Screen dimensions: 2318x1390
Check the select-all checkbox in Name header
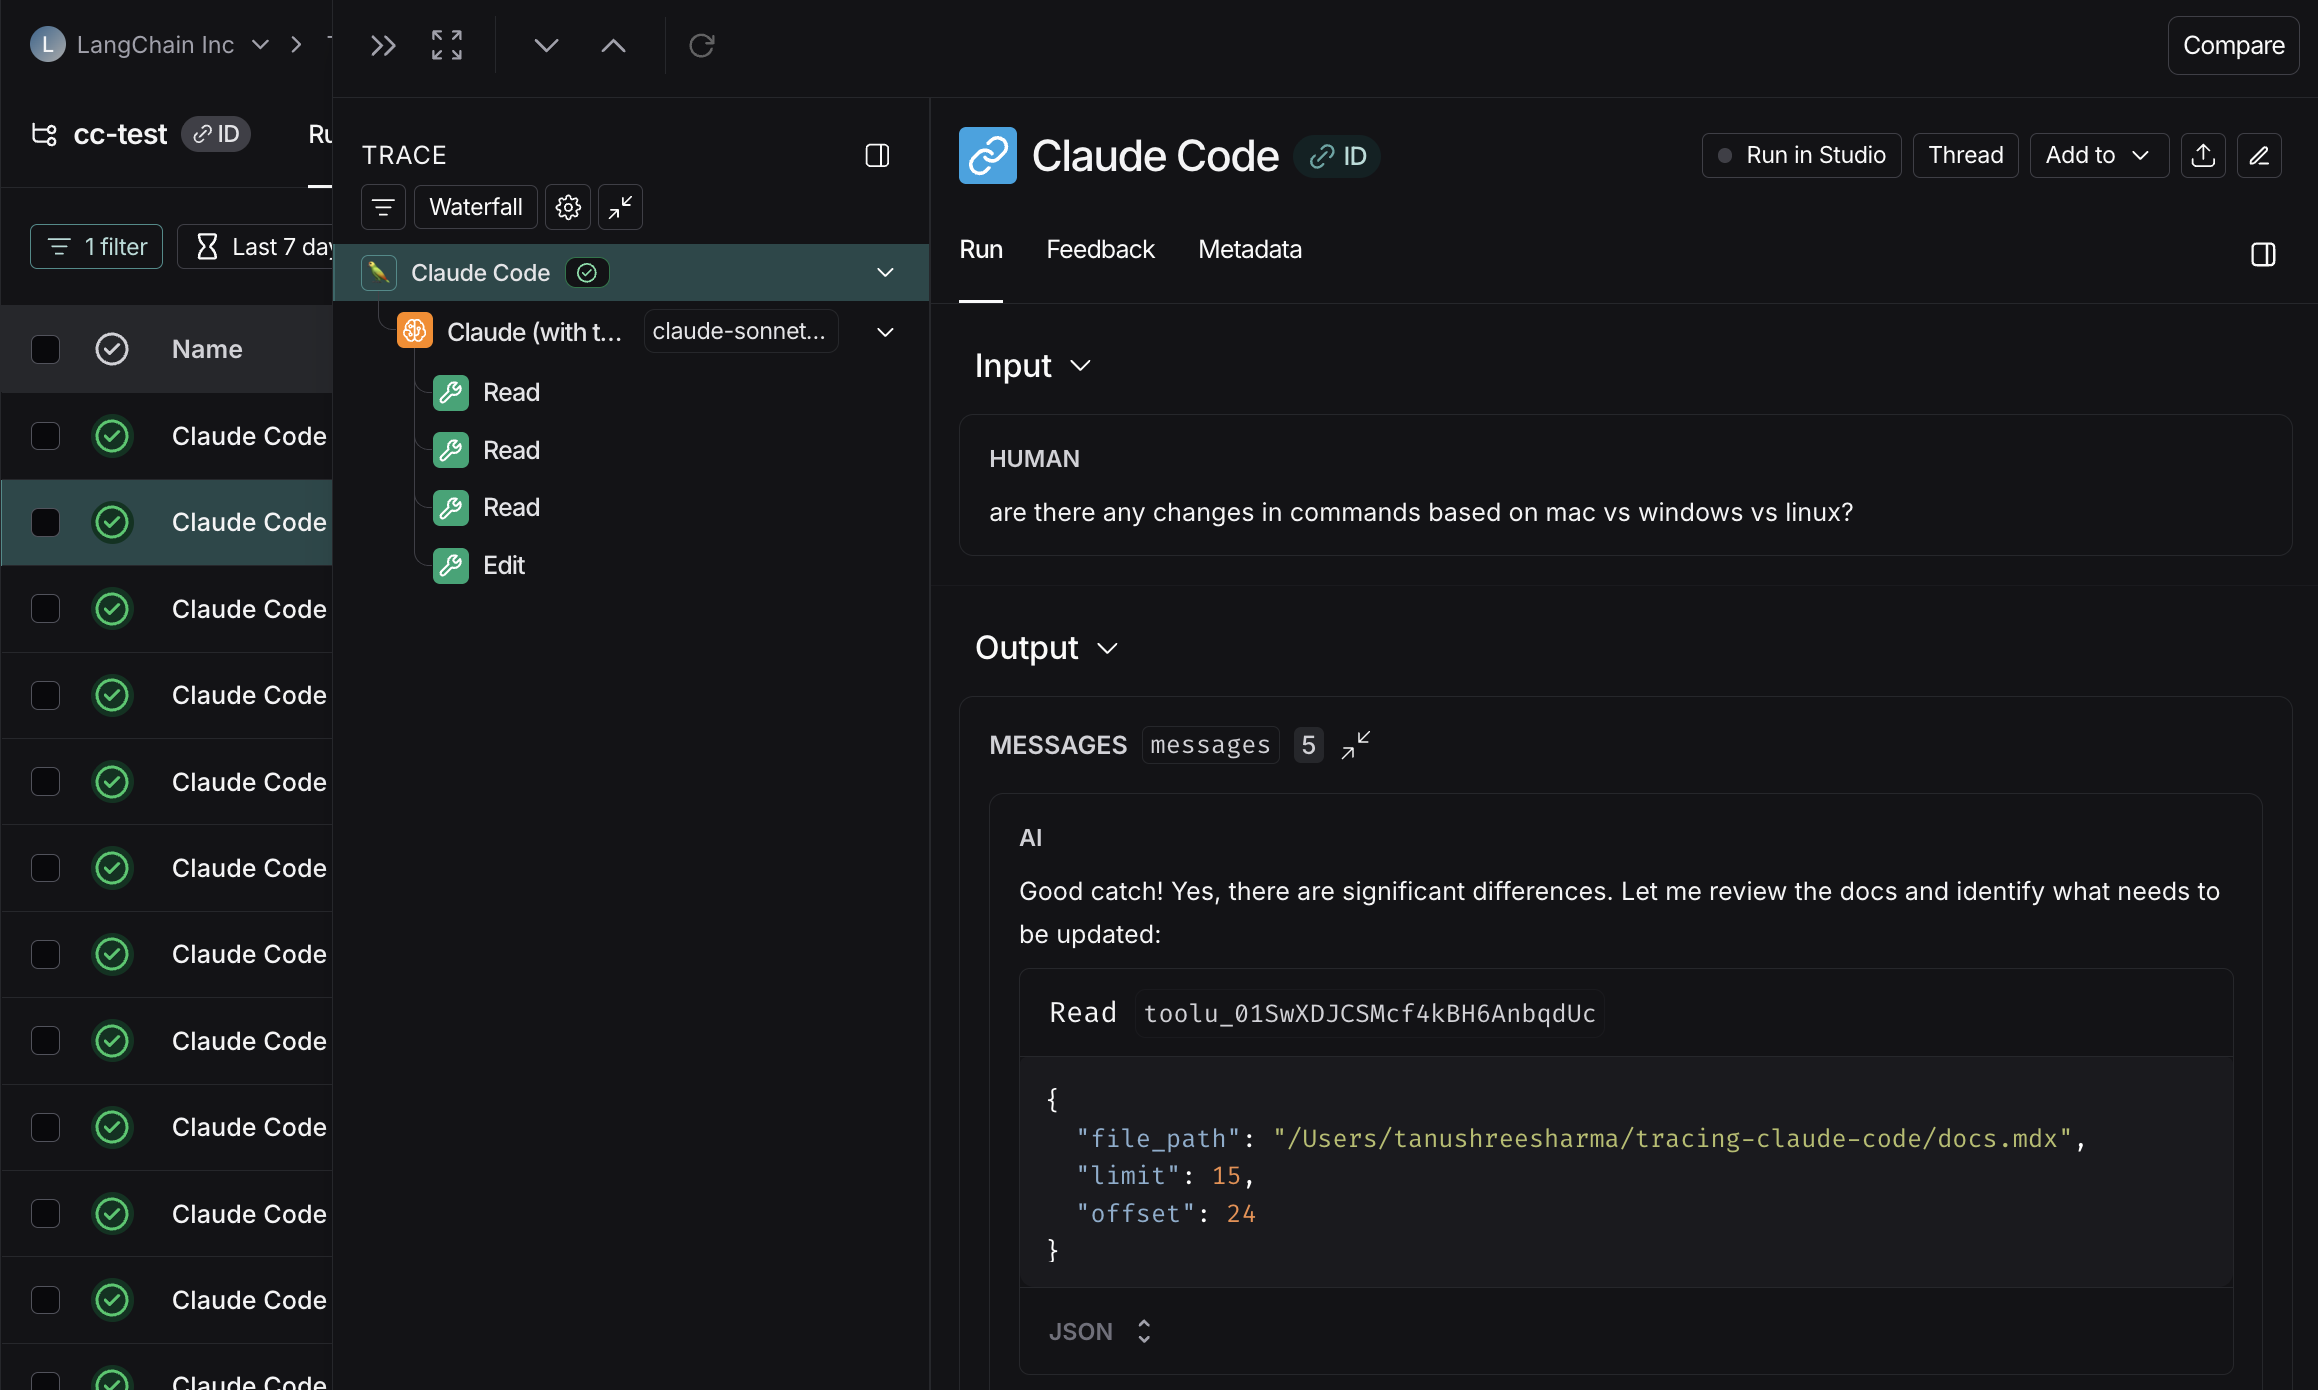click(46, 348)
